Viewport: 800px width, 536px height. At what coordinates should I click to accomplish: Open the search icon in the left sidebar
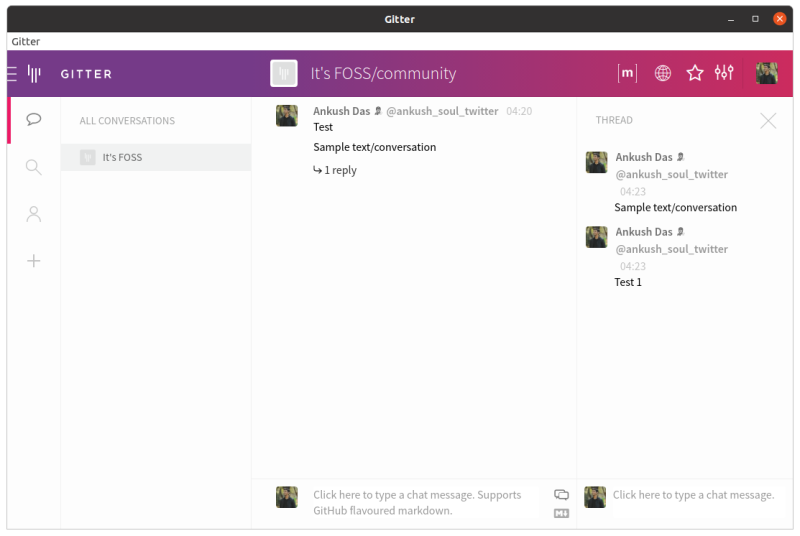(34, 167)
